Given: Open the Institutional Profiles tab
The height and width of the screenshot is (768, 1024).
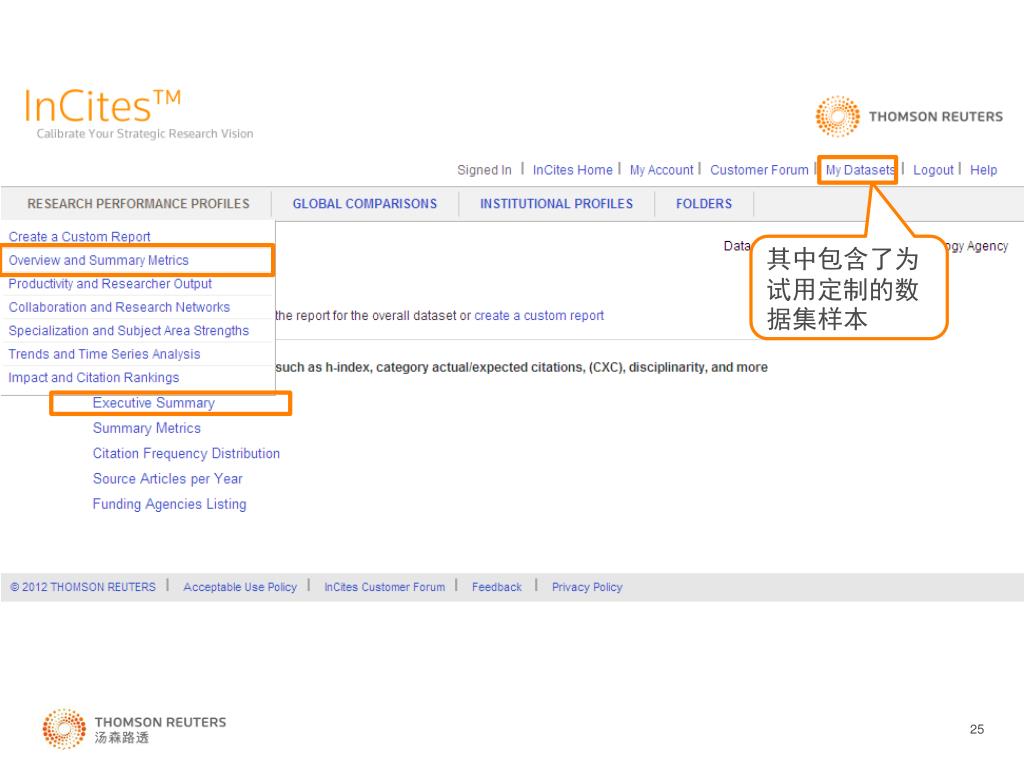Looking at the screenshot, I should click(x=556, y=204).
